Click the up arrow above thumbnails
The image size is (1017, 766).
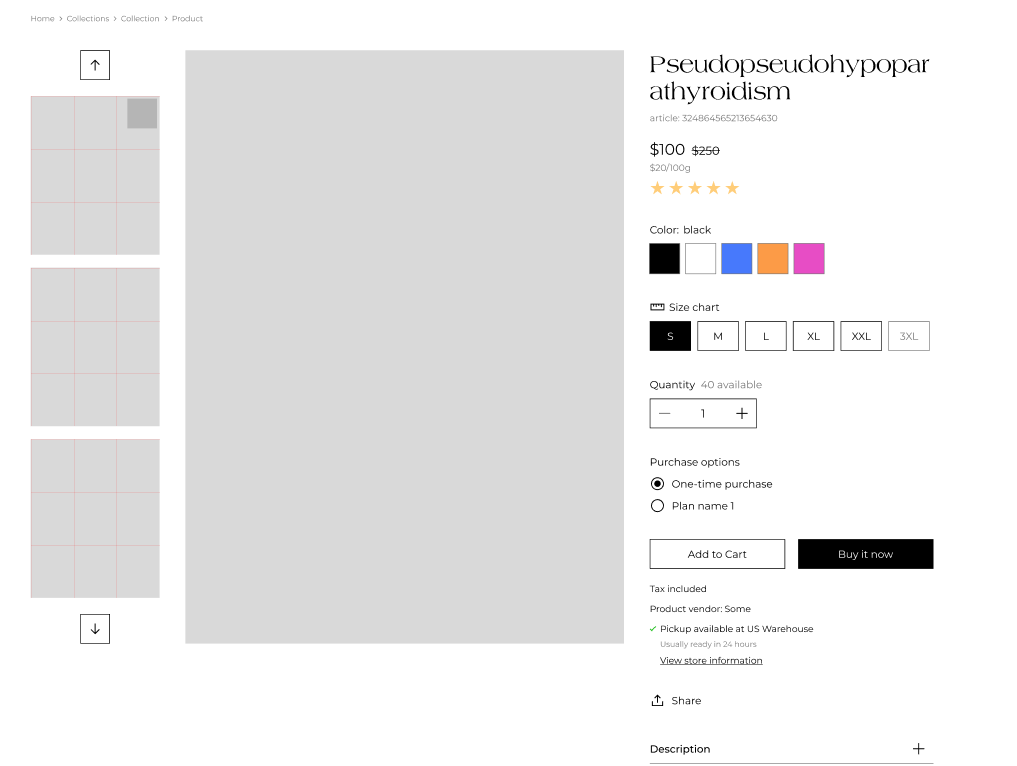pos(95,65)
